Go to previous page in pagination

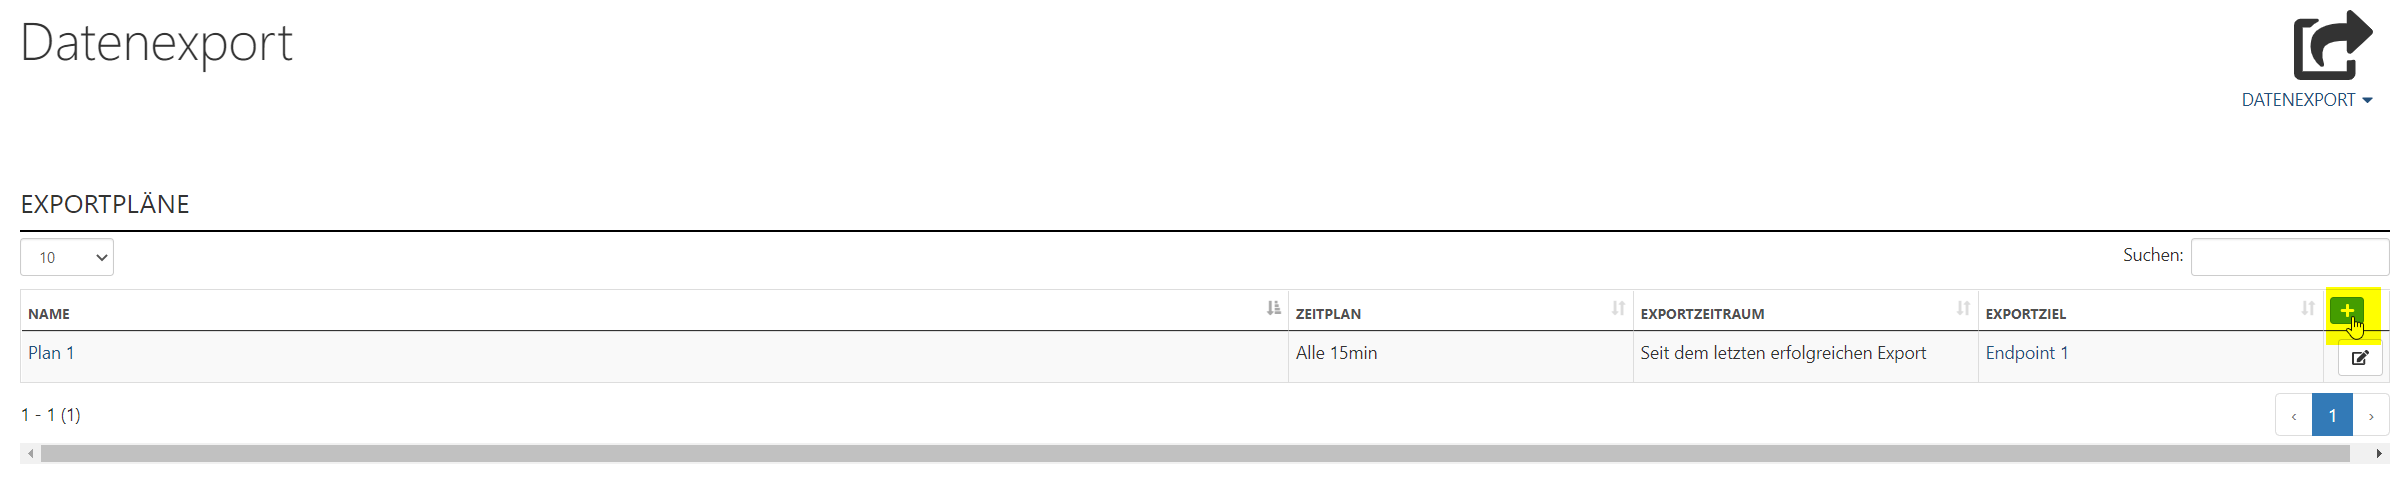(2294, 415)
